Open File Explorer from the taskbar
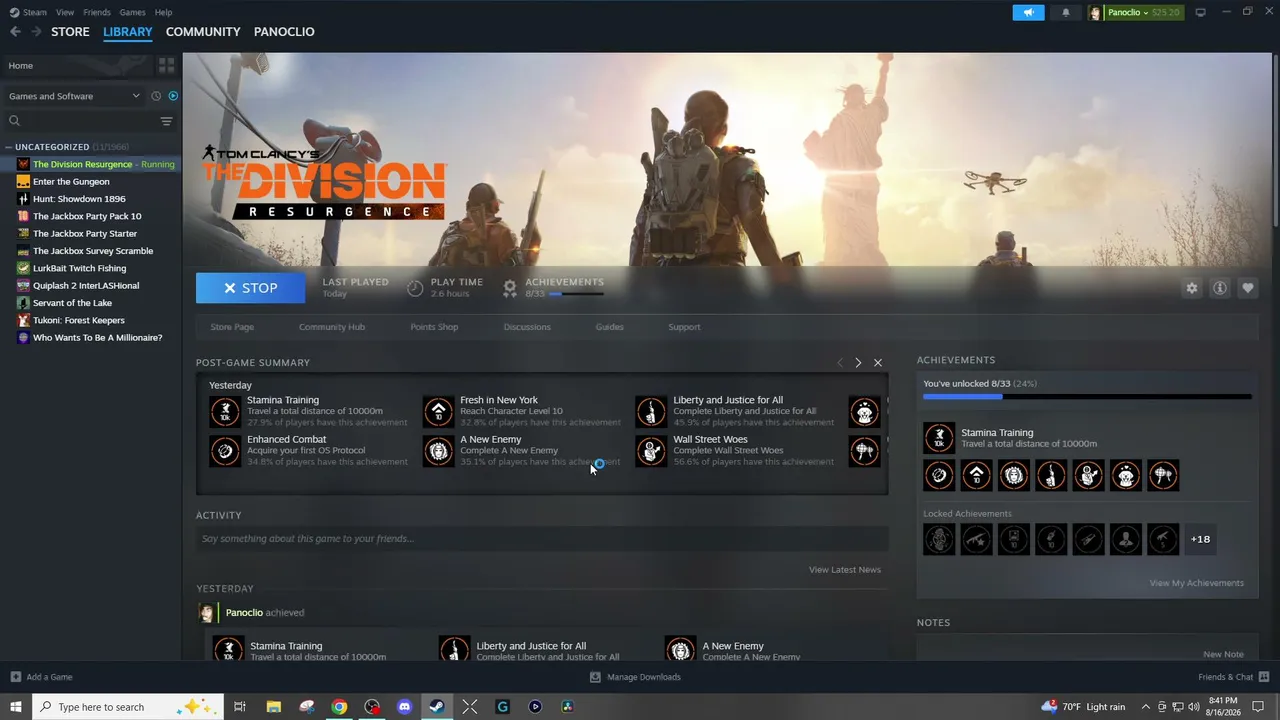The height and width of the screenshot is (720, 1280). click(273, 707)
